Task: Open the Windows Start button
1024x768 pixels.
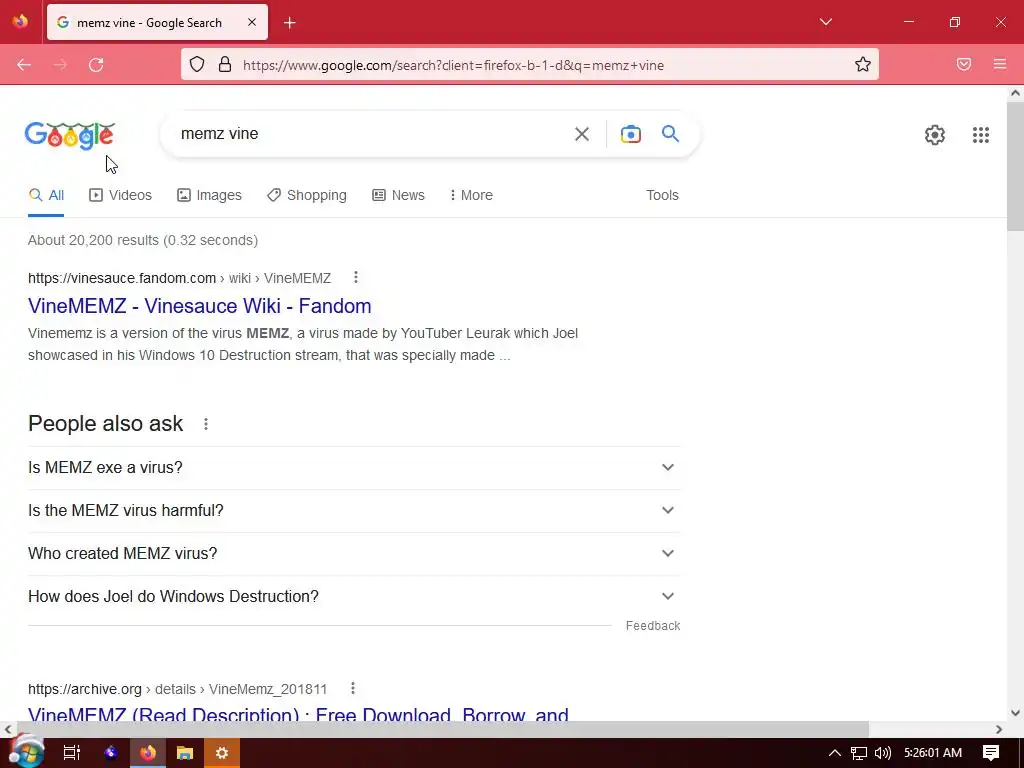Action: tap(26, 752)
